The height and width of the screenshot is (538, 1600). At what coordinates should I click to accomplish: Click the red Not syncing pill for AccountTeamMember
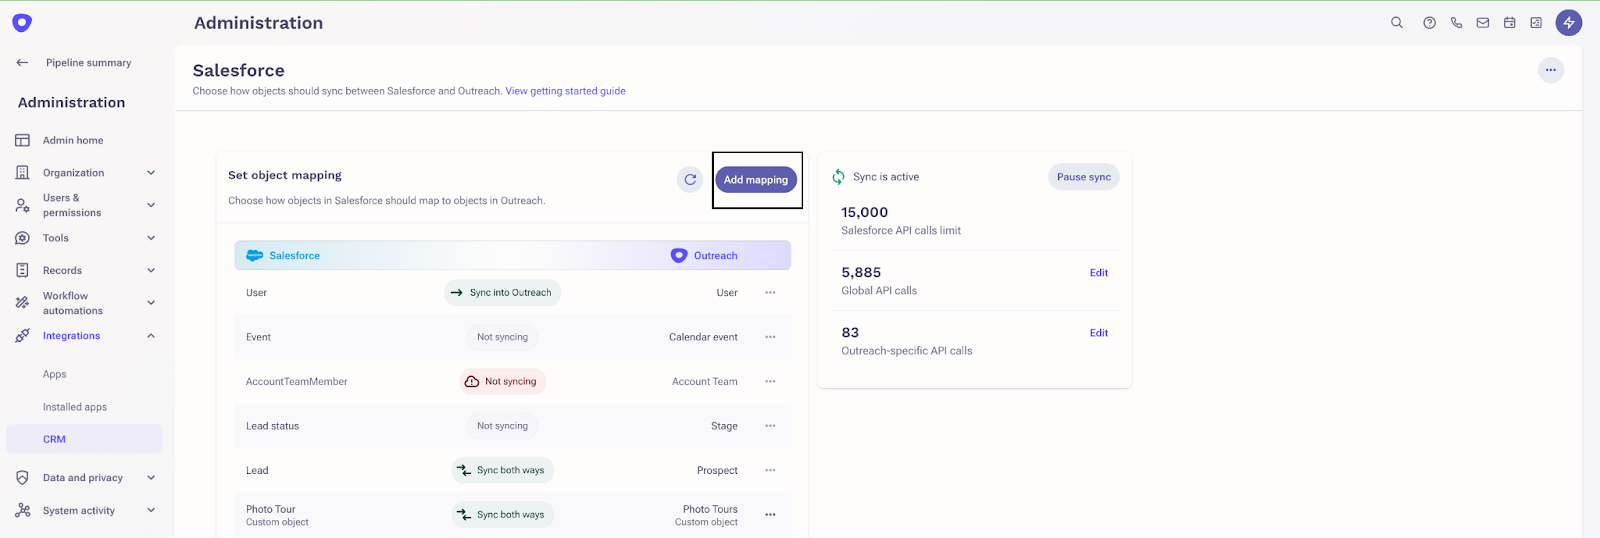pos(502,381)
